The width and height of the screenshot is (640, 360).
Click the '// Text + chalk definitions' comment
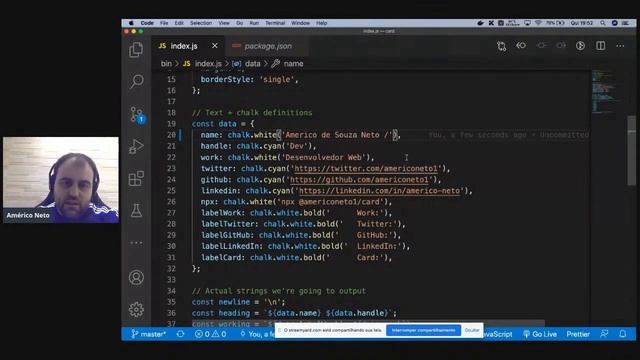click(252, 113)
